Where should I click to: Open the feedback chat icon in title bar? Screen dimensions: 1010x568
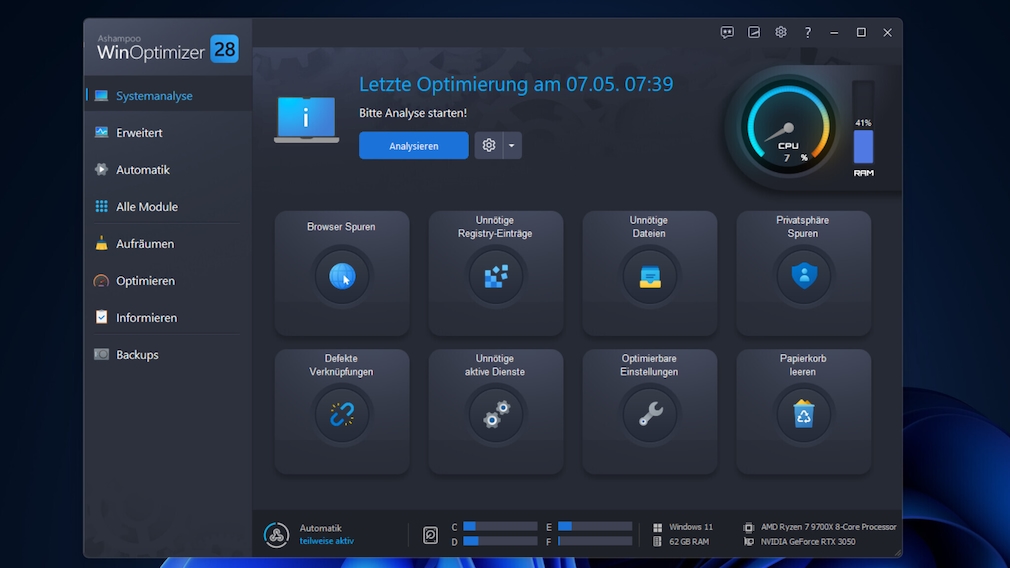point(727,32)
